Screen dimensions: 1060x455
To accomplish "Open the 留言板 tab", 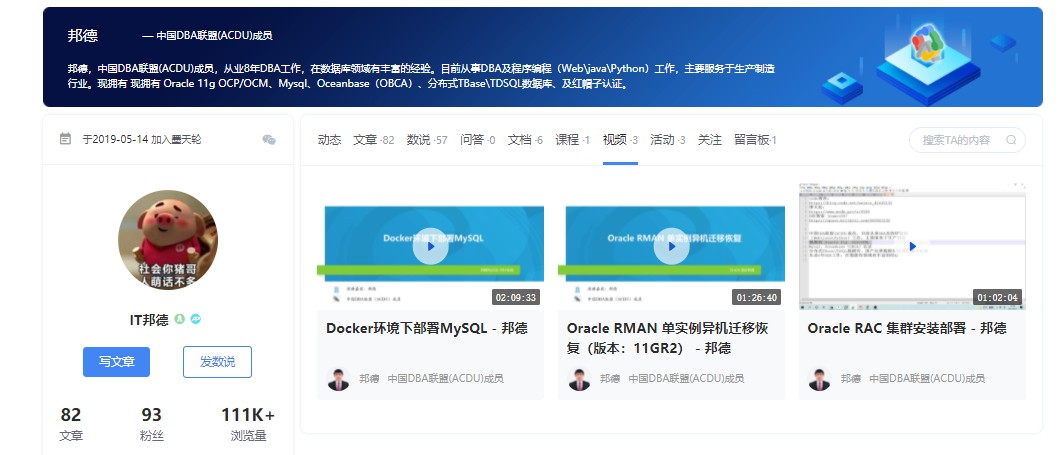I will pos(755,140).
